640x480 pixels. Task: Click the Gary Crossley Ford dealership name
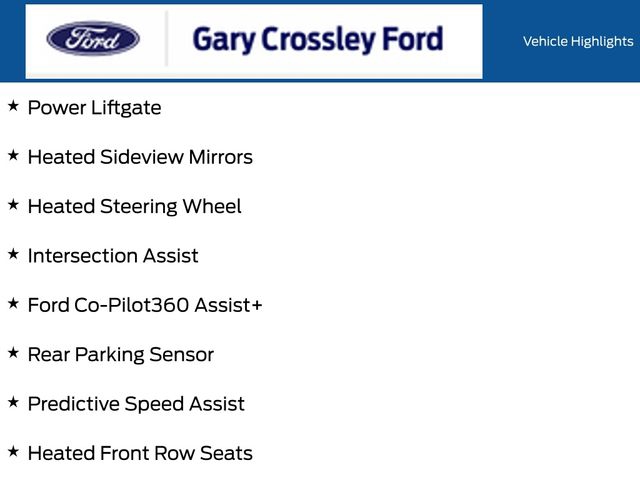(317, 40)
